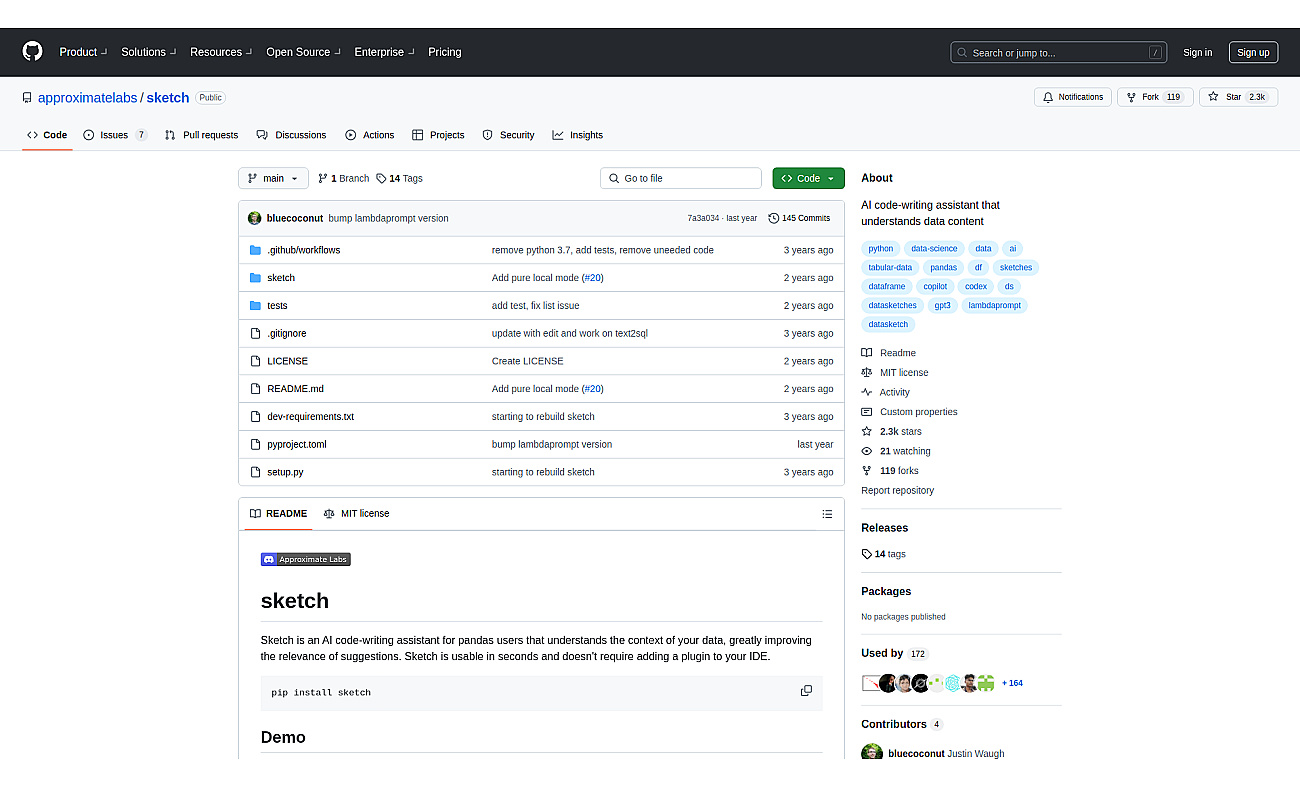The image size is (1300, 788).
Task: Open dev-requirements.txt file icon
Action: (x=256, y=416)
